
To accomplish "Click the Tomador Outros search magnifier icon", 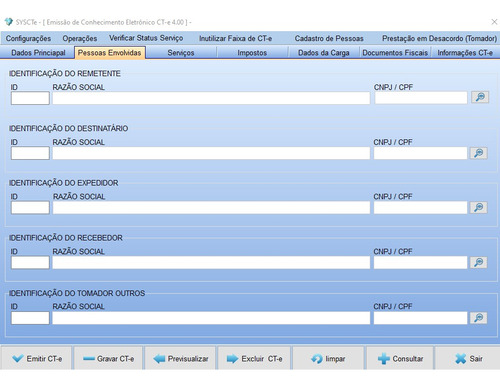I will (479, 318).
